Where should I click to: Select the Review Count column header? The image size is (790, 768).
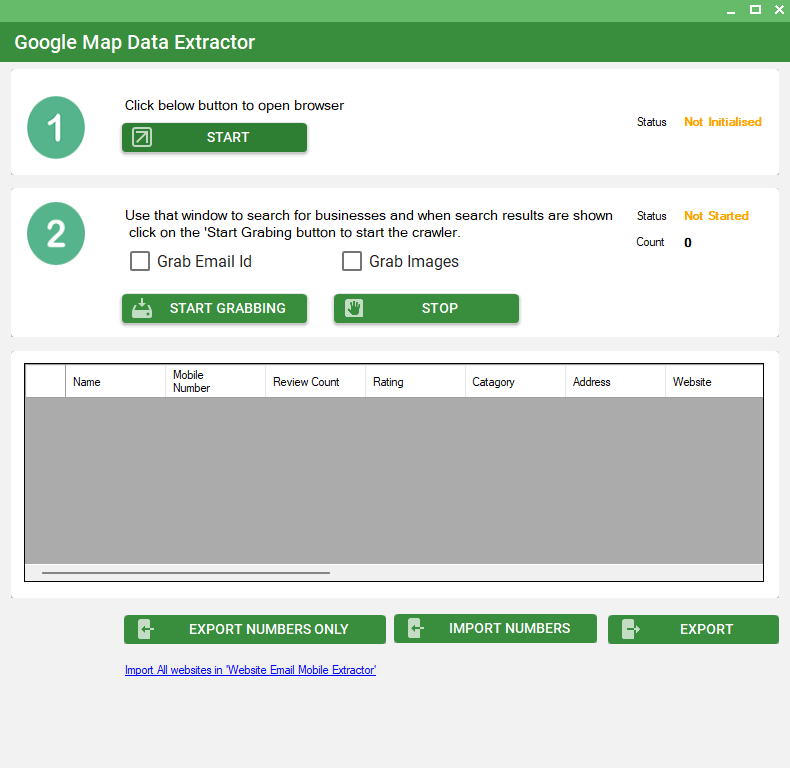(315, 382)
